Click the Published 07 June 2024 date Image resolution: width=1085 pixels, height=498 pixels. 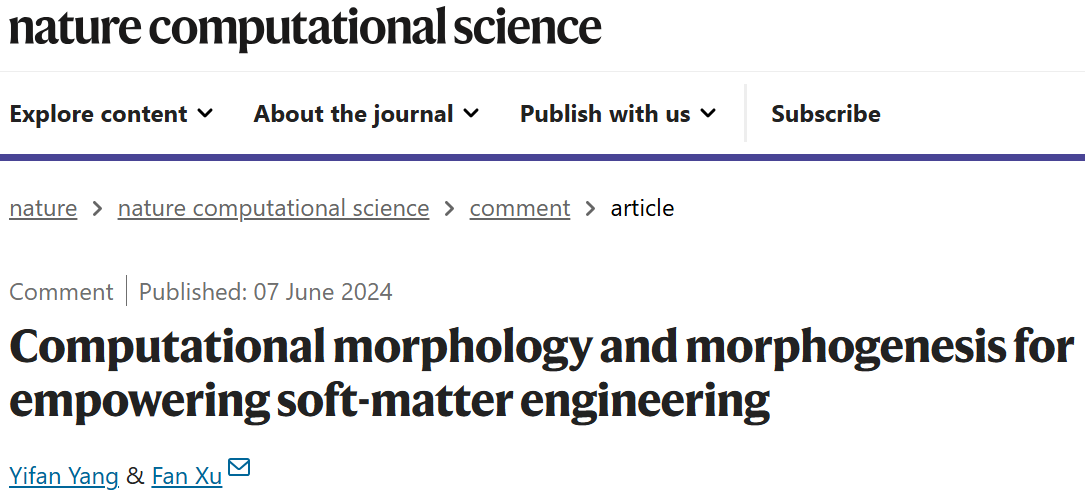[265, 292]
